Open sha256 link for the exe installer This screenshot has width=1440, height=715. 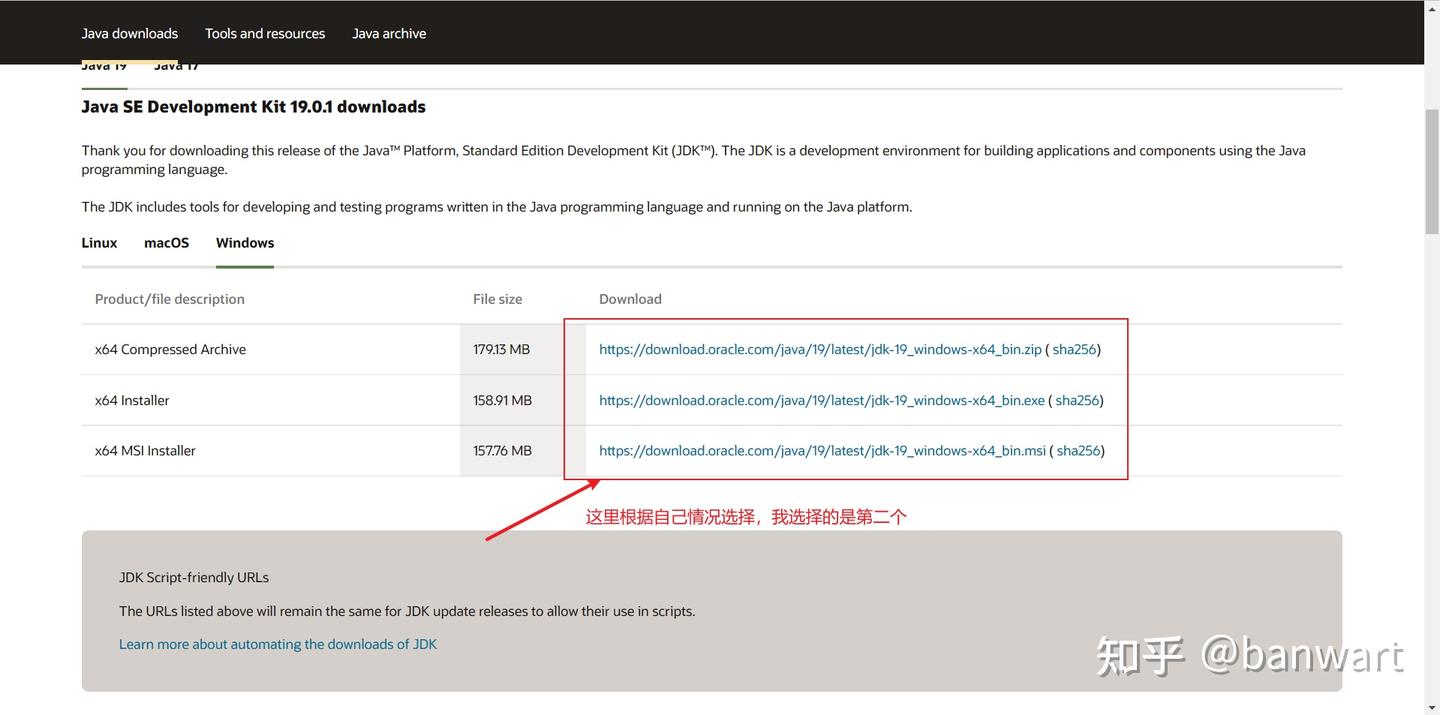[x=1077, y=400]
